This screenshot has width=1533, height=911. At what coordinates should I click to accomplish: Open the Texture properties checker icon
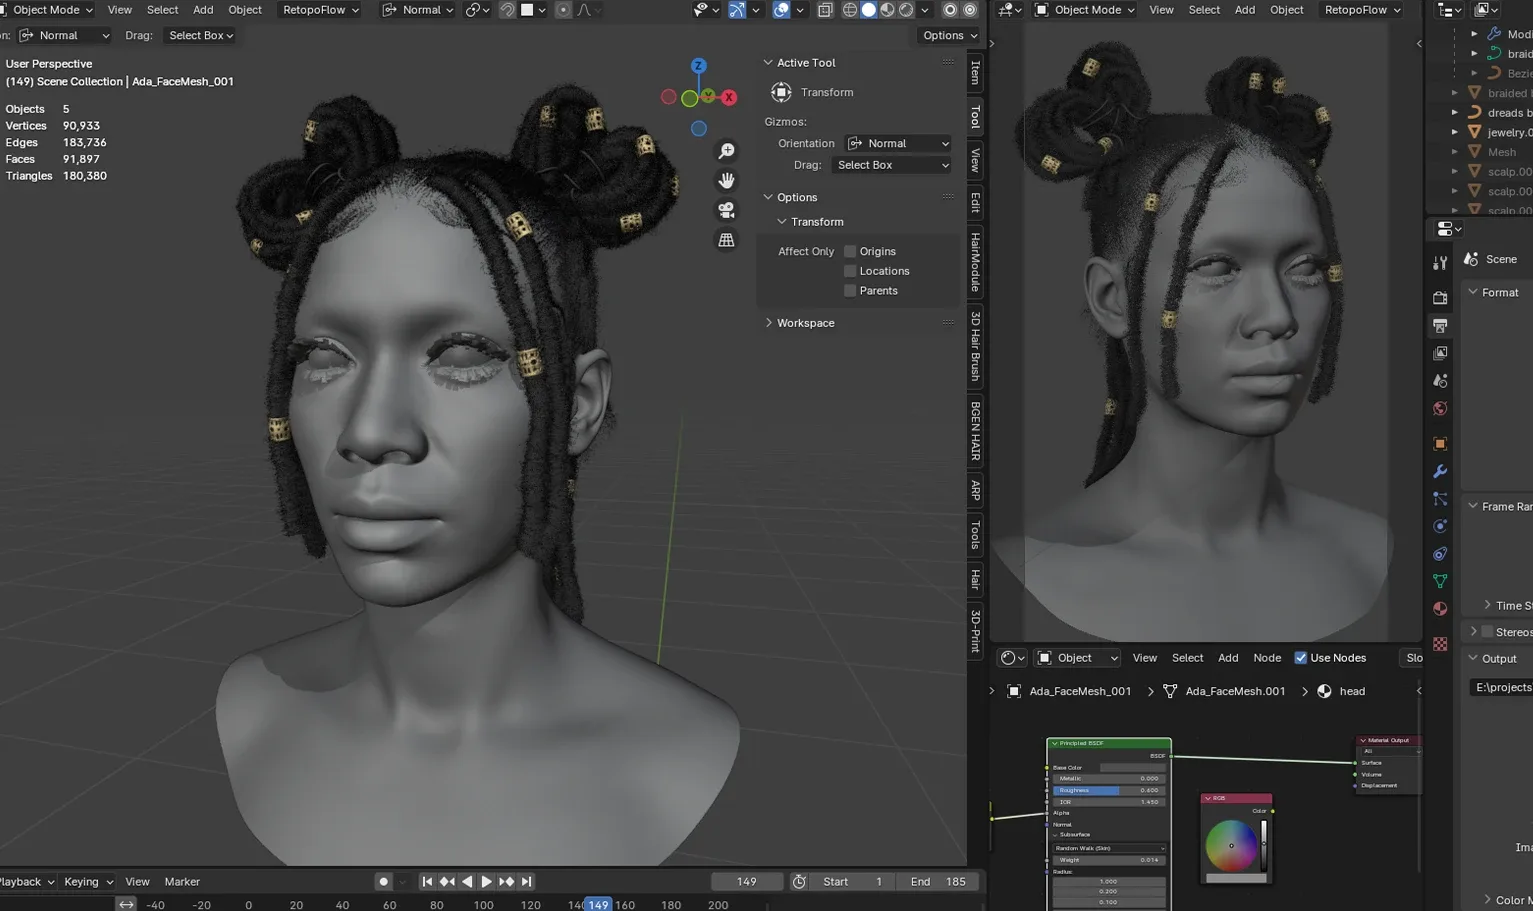(1440, 644)
